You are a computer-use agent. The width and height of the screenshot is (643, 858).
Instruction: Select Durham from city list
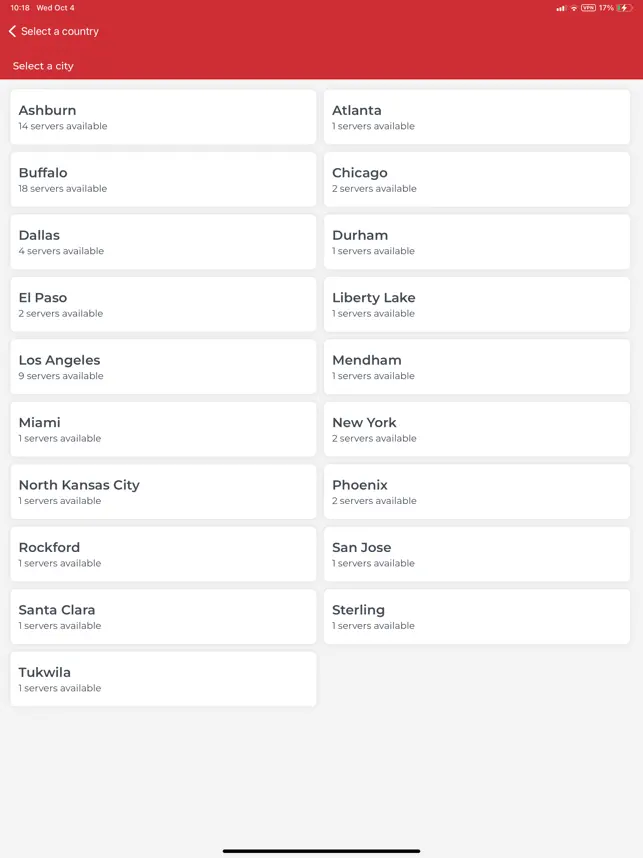tap(477, 242)
